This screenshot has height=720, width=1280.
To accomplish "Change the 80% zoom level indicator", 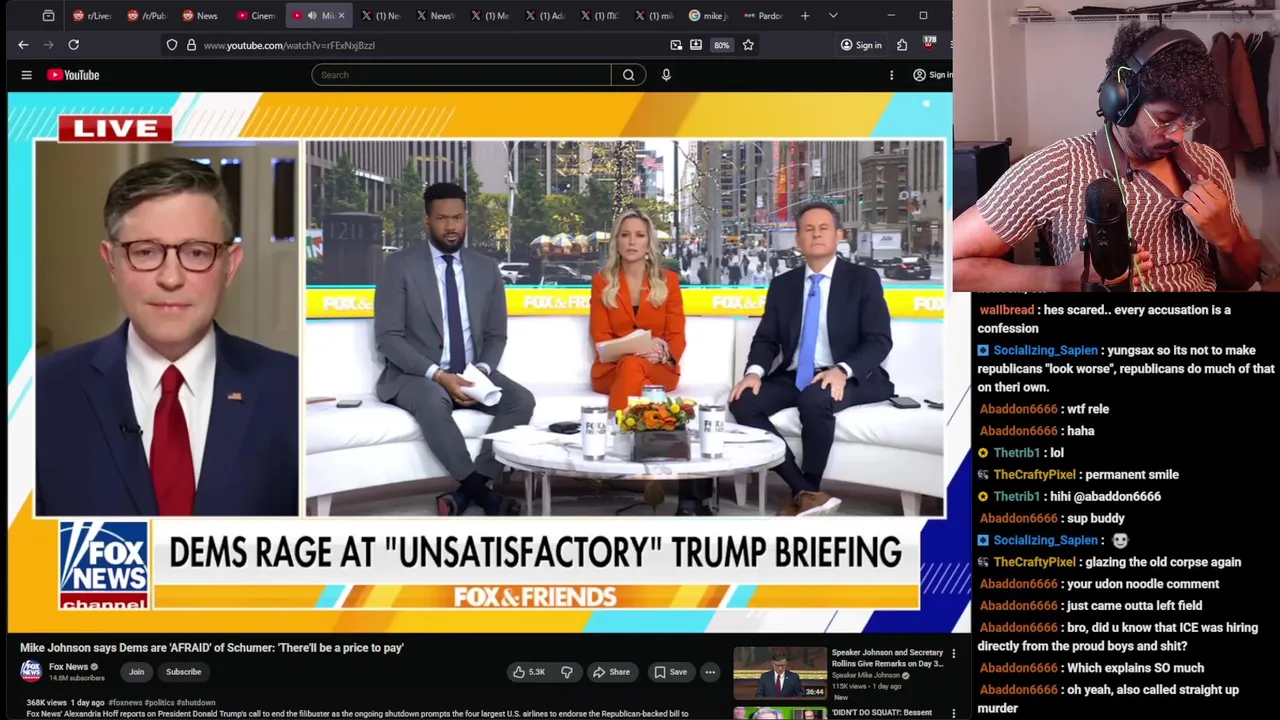I will [x=721, y=45].
